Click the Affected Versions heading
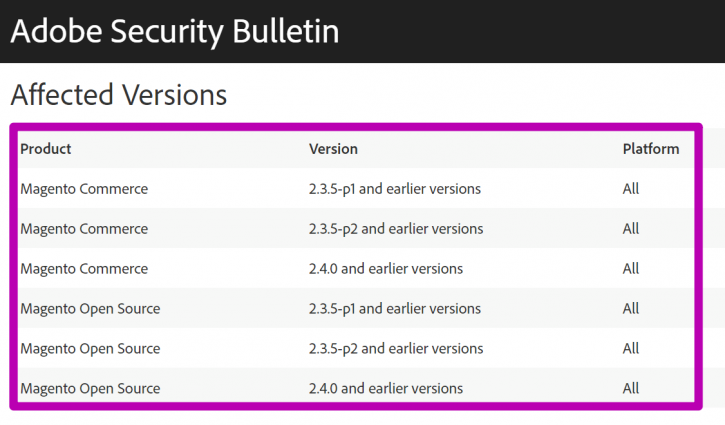Image resolution: width=725 pixels, height=425 pixels. tap(119, 95)
